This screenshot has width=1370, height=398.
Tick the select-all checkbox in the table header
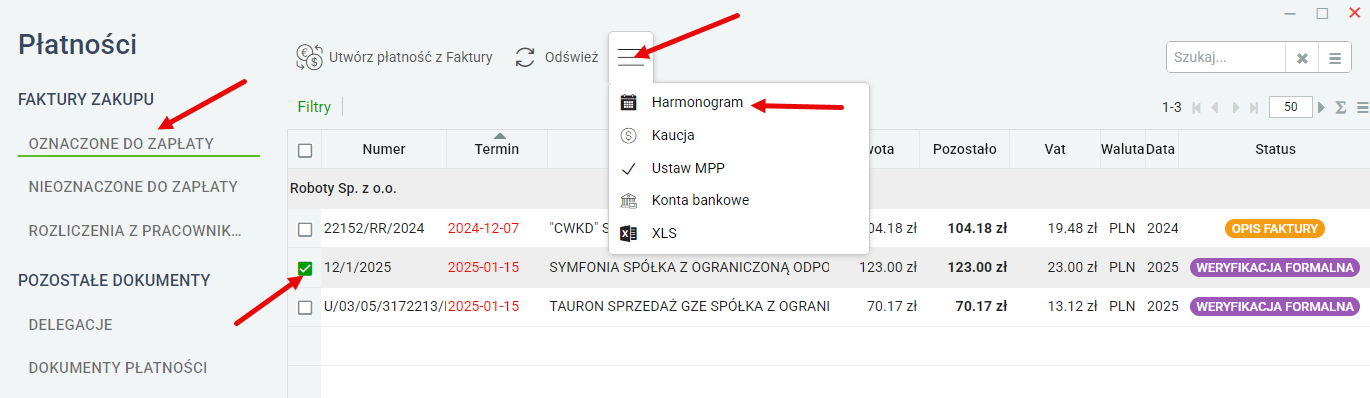point(305,150)
